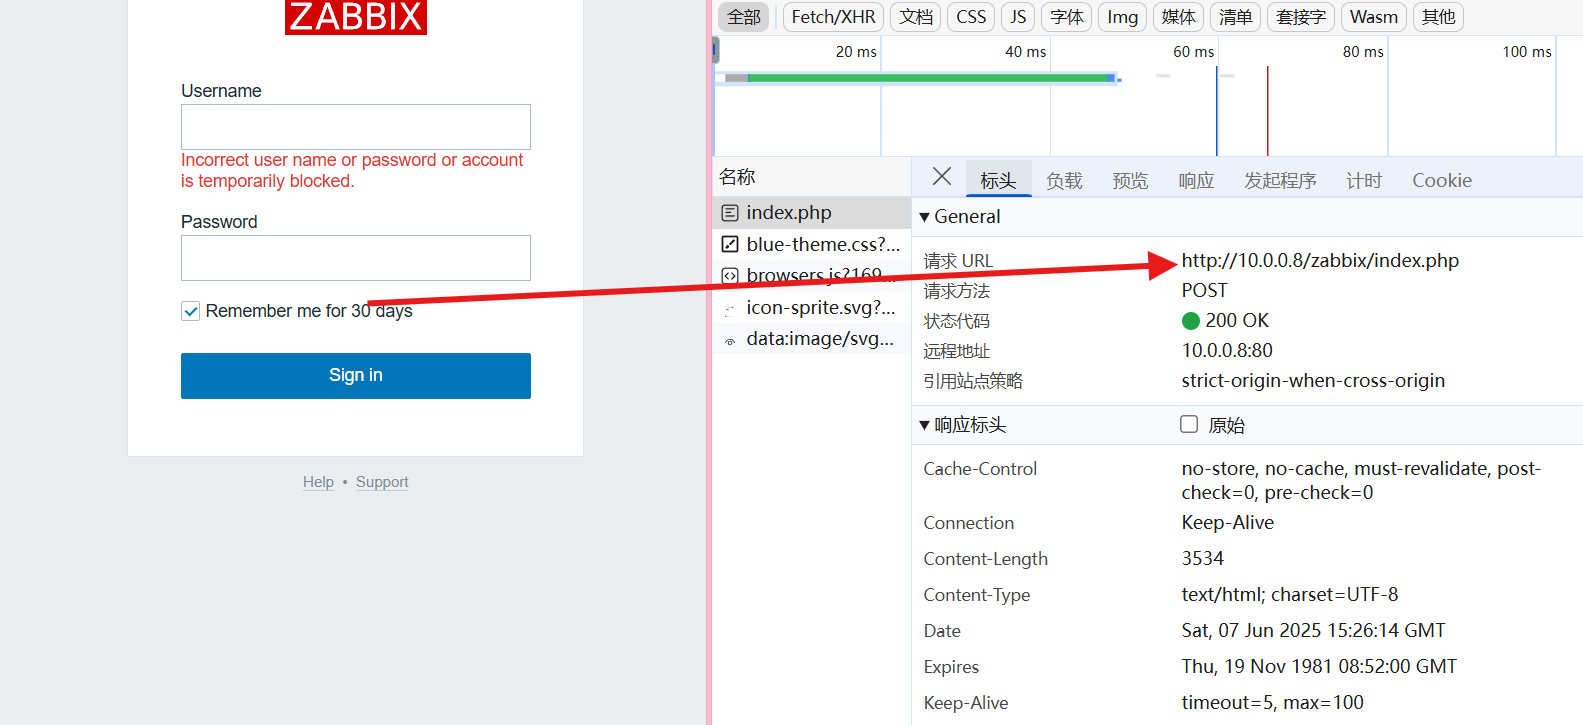Enable the 原始 raw headers checkbox
1583x725 pixels.
(x=1189, y=424)
